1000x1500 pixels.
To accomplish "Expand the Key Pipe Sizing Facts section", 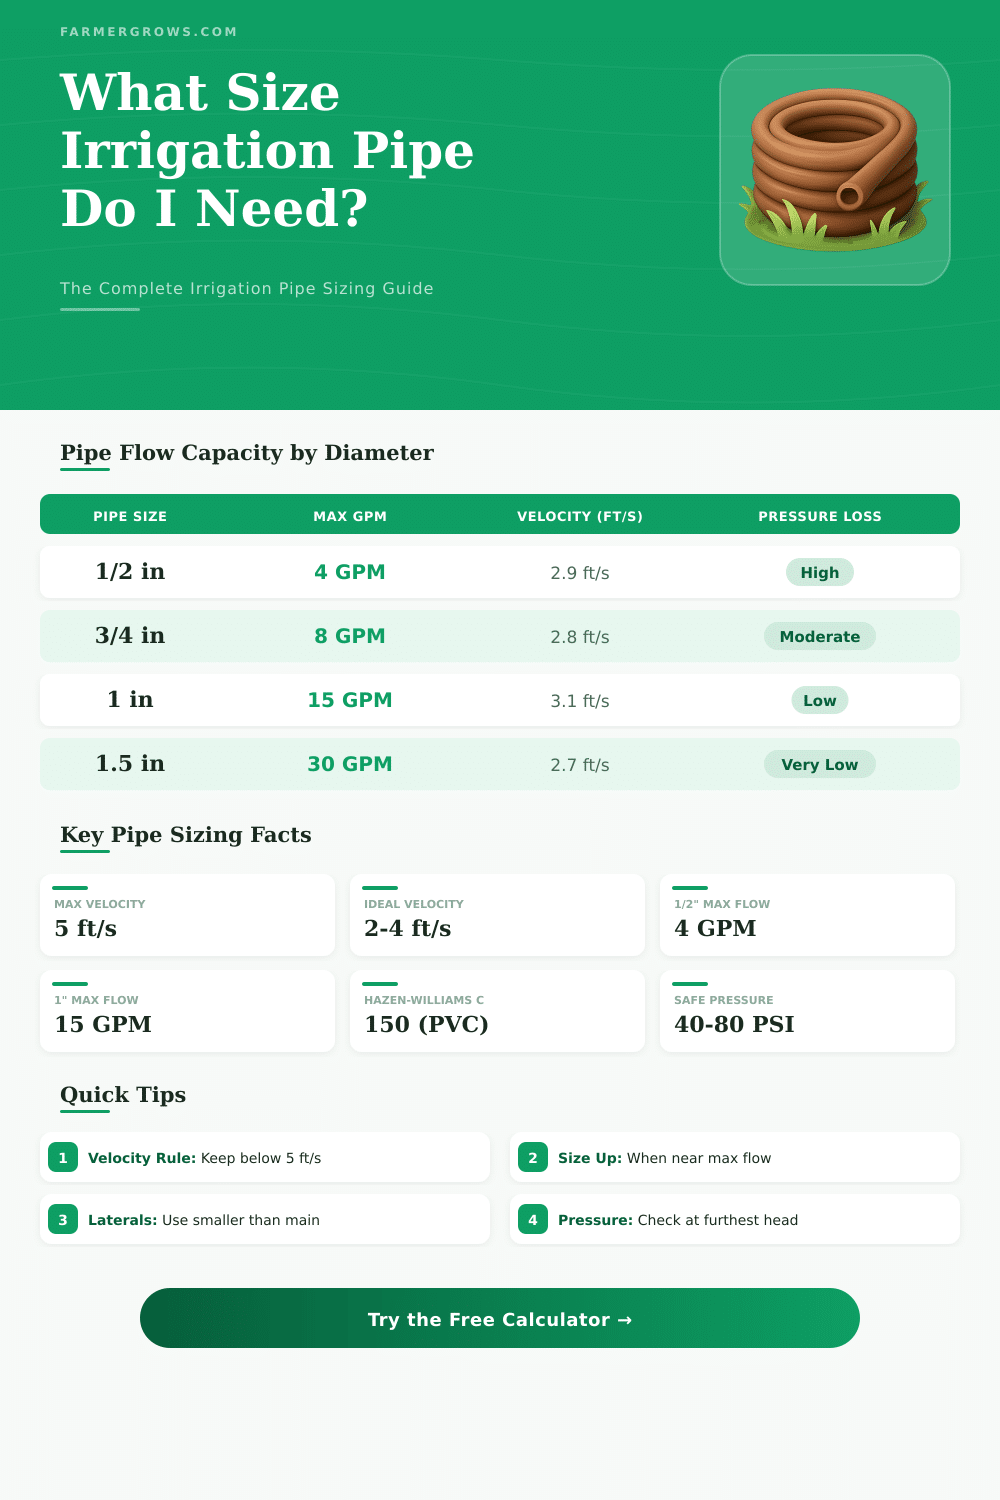I will 185,835.
